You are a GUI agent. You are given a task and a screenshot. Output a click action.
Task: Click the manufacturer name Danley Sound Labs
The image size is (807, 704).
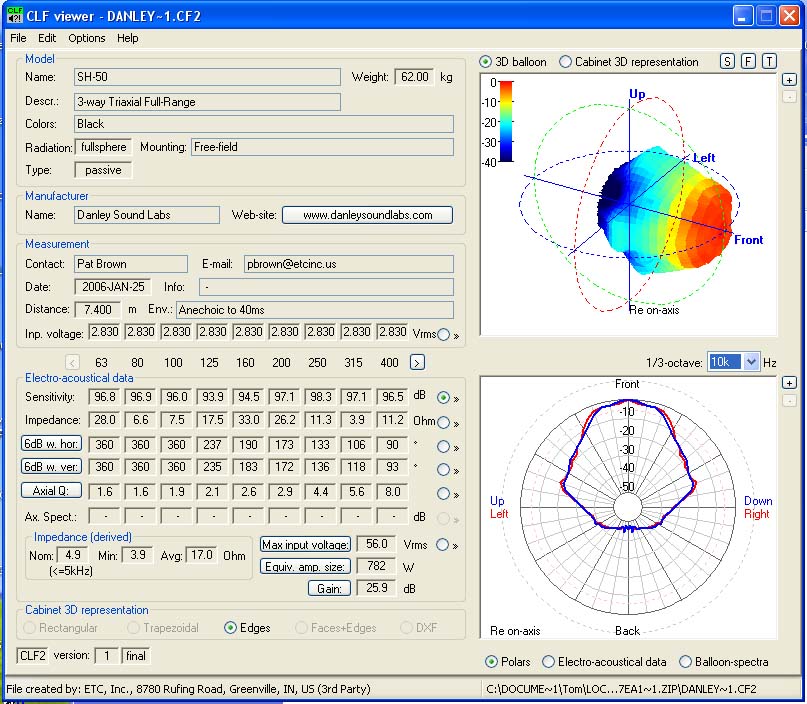[147, 215]
